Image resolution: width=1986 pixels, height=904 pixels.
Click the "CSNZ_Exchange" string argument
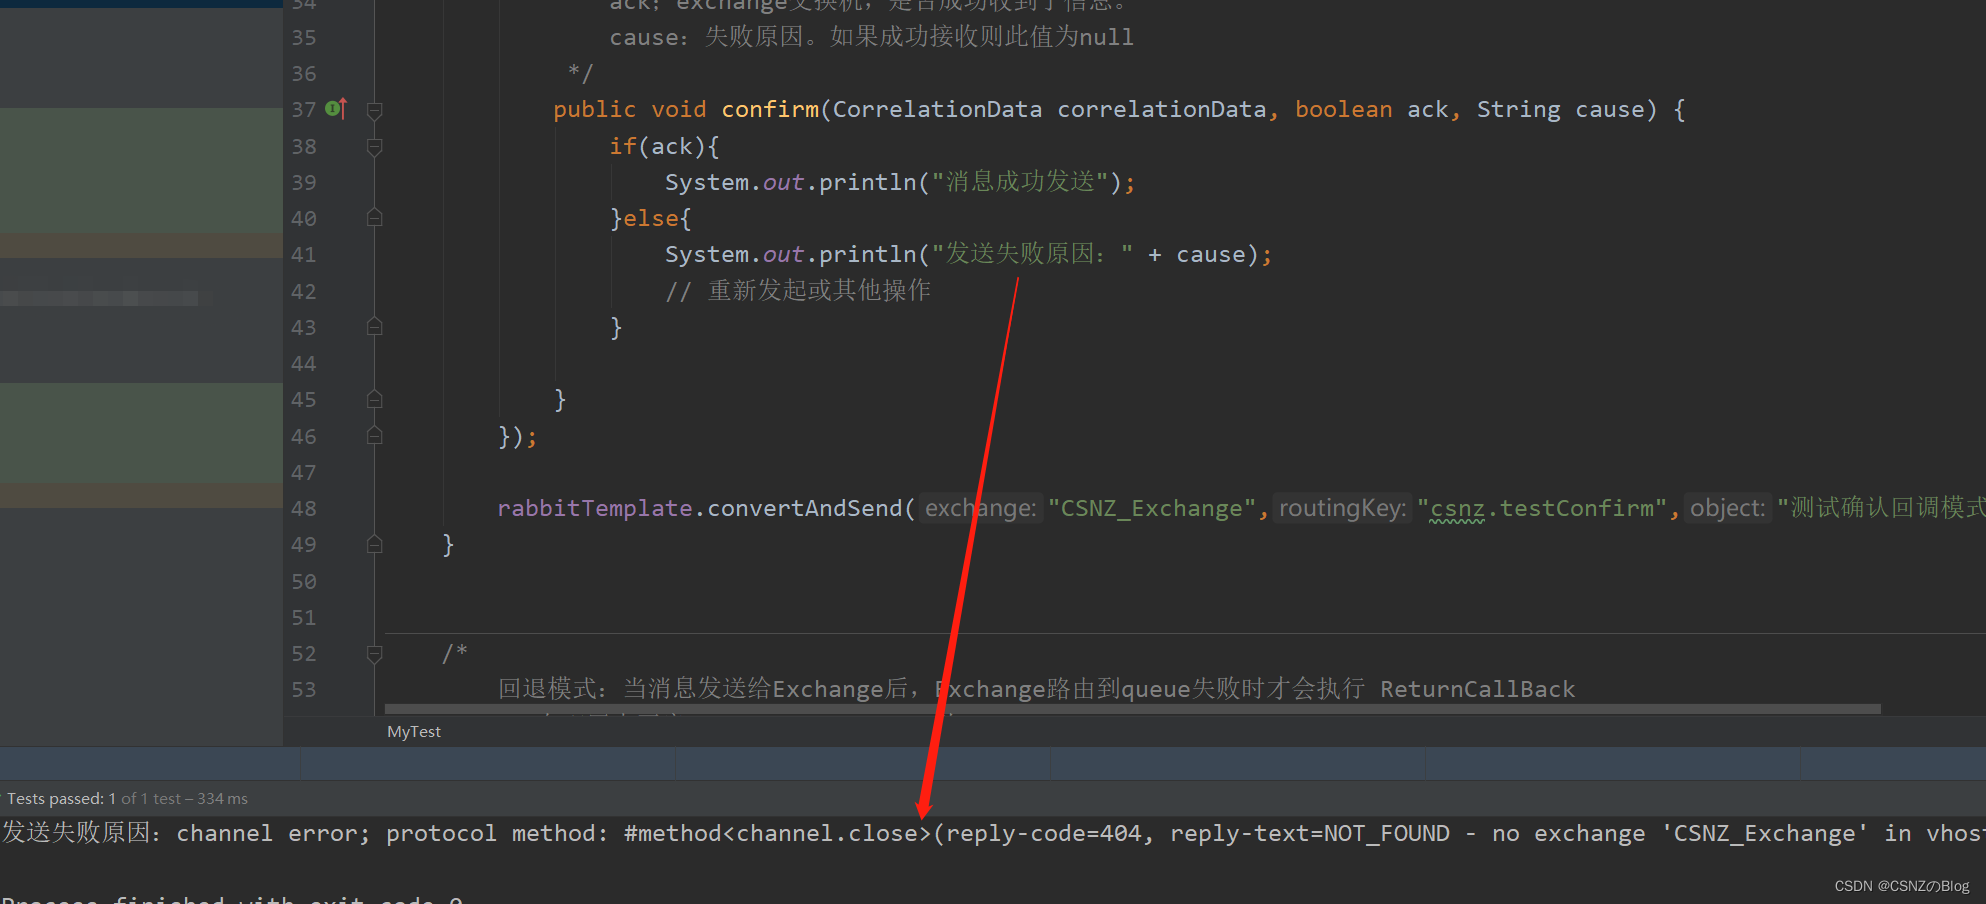click(x=1150, y=509)
